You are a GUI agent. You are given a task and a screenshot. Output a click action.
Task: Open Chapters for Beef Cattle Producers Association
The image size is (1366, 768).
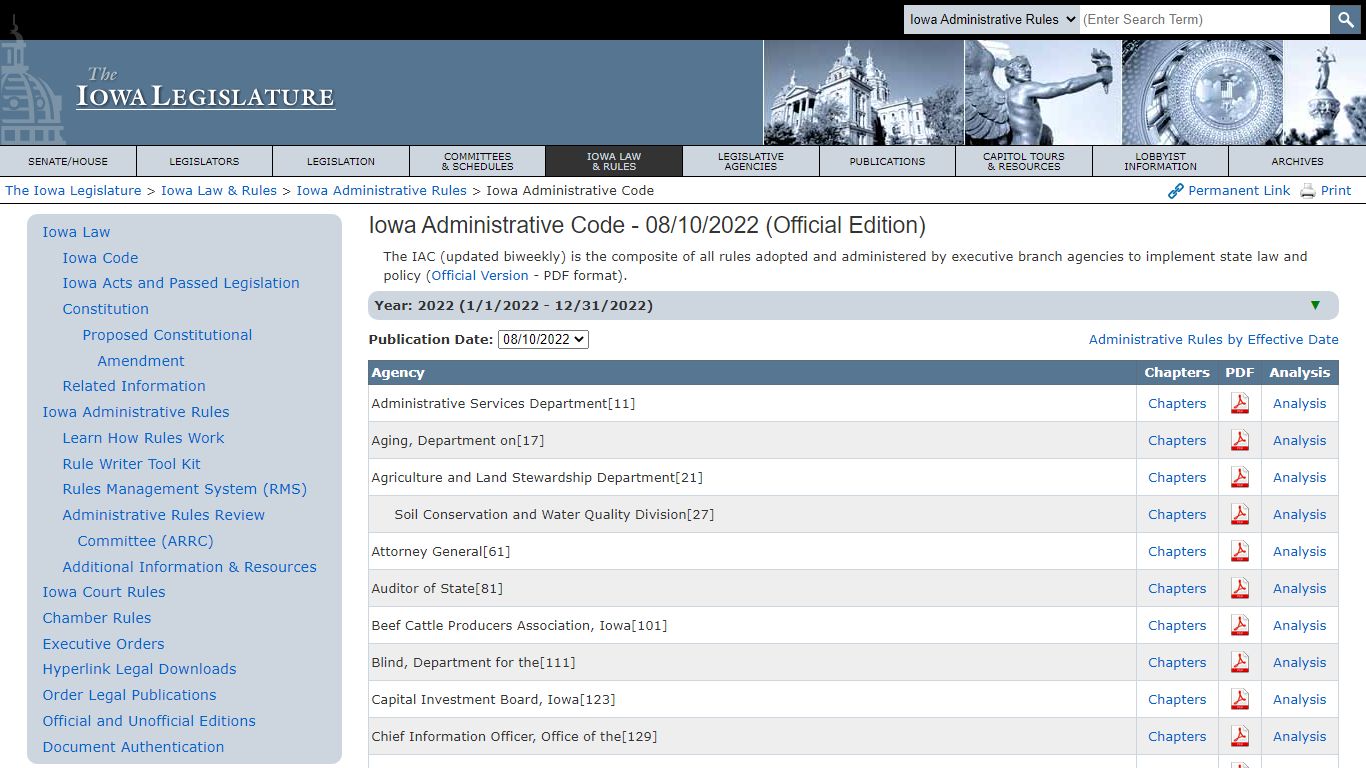1177,625
